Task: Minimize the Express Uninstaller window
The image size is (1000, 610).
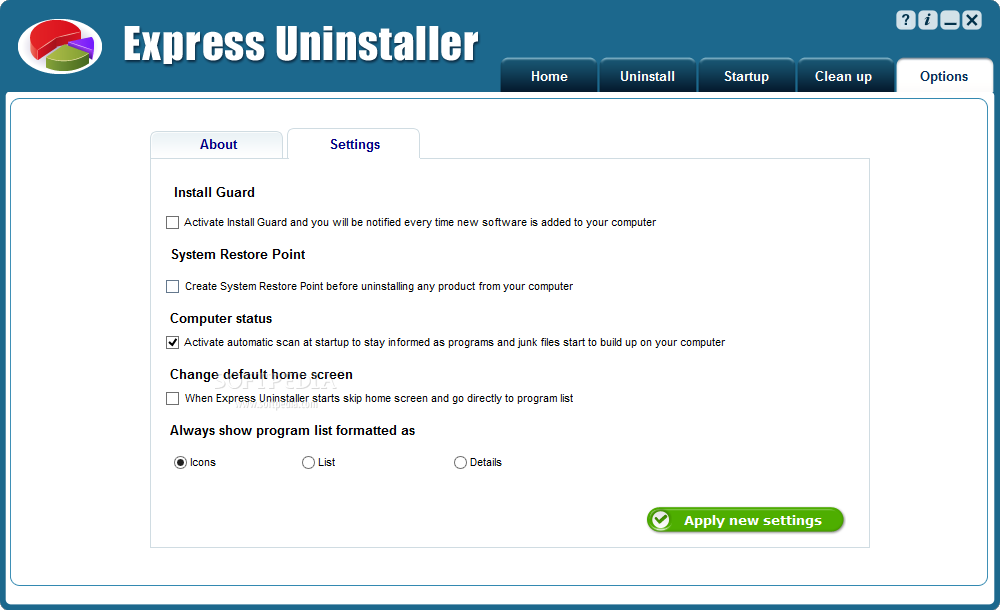Action: (x=950, y=20)
